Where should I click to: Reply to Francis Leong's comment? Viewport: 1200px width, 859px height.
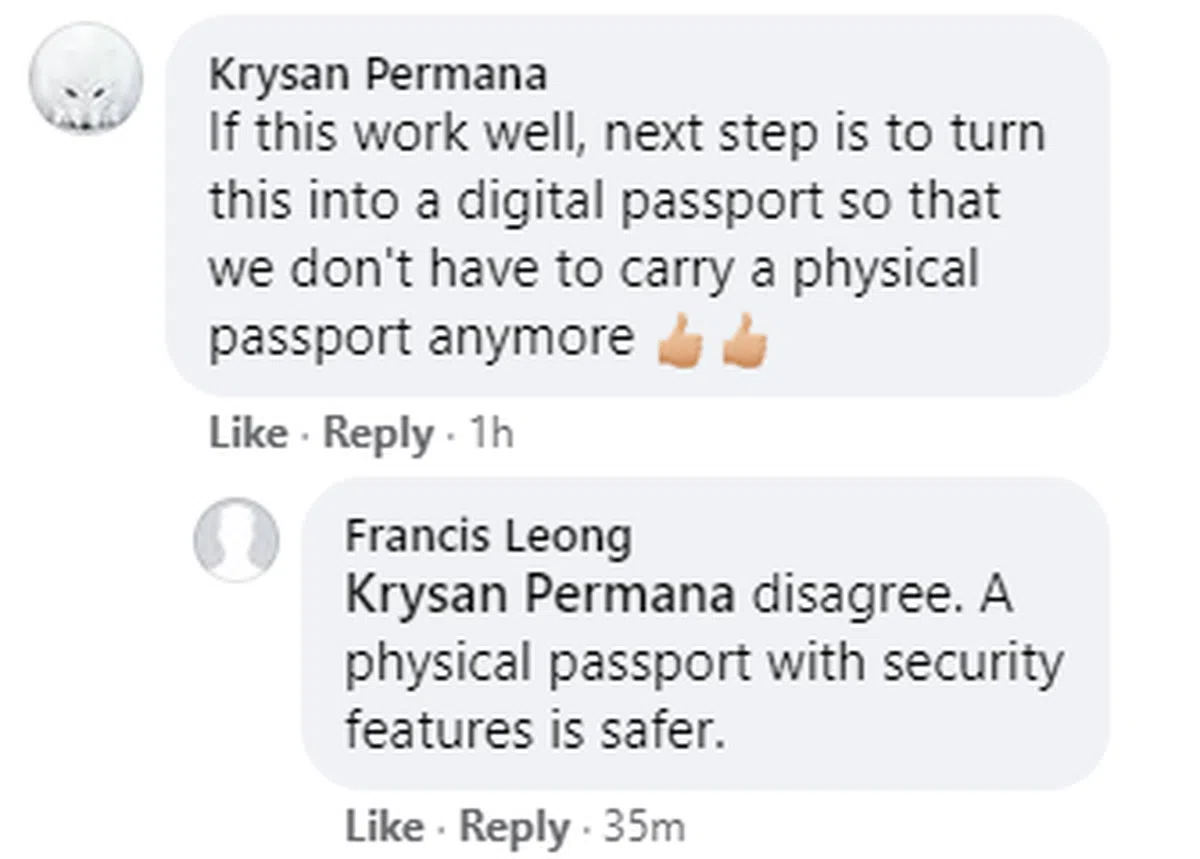[515, 826]
